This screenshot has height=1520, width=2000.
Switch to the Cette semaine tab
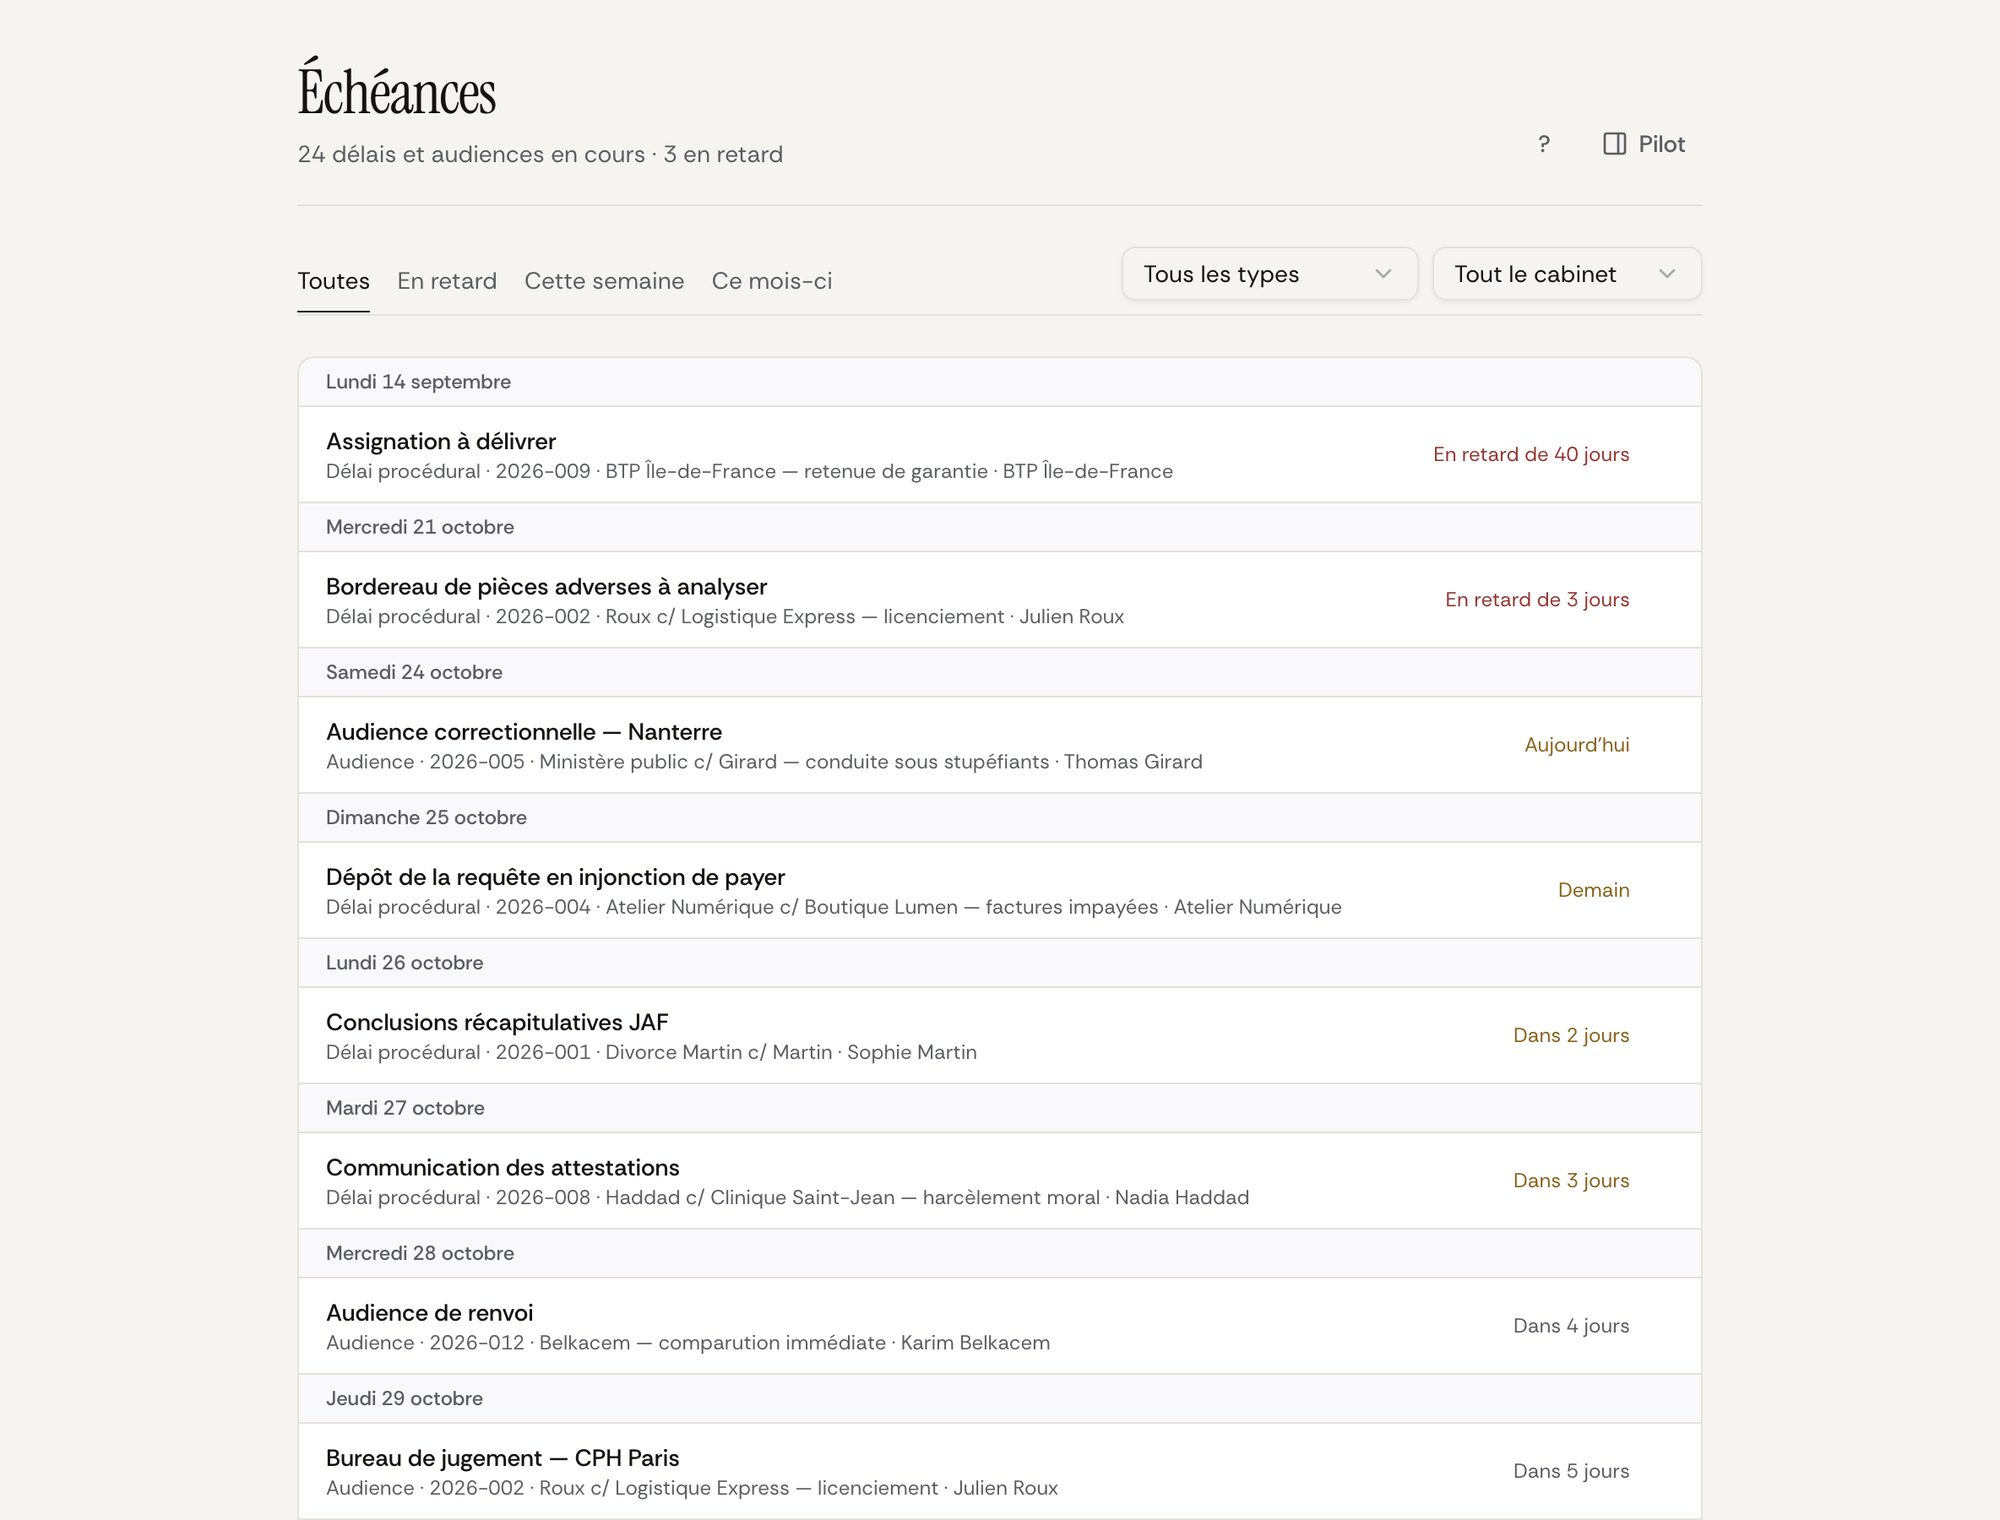click(604, 281)
